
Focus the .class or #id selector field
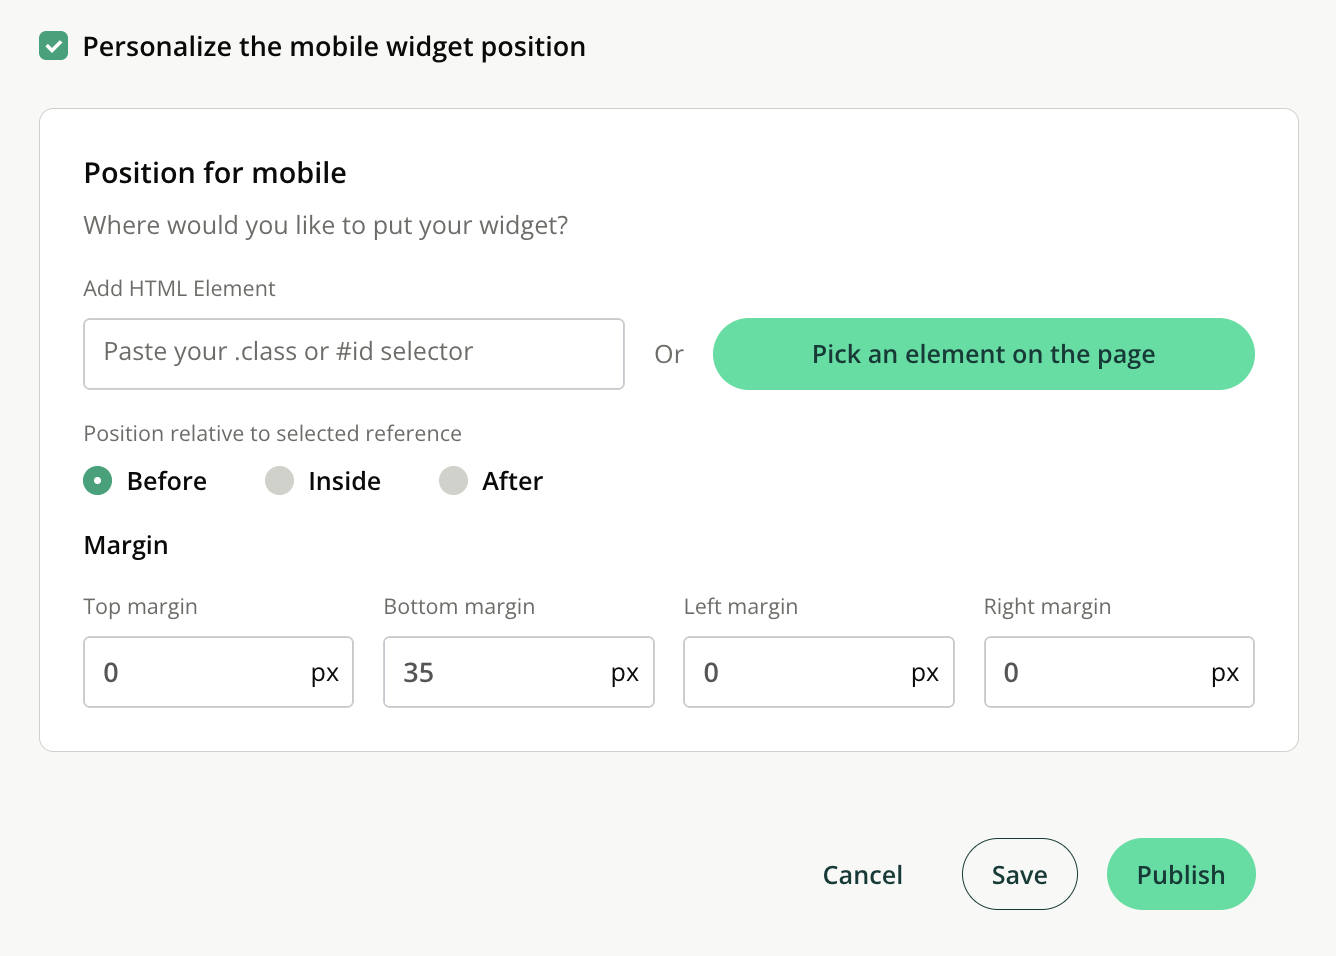tap(354, 354)
